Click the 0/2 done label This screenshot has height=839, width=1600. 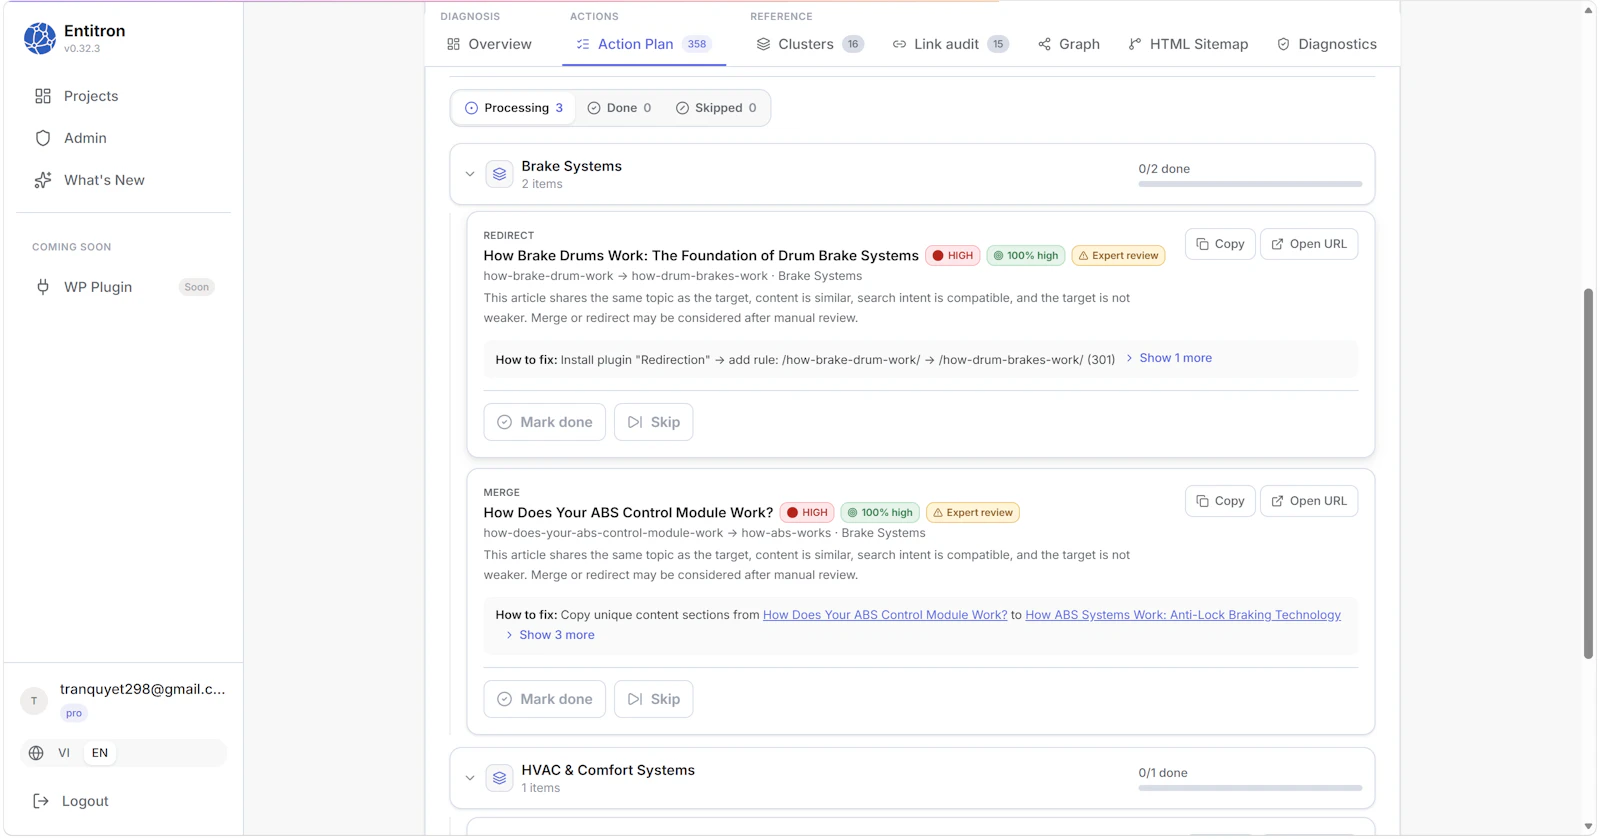1164,169
